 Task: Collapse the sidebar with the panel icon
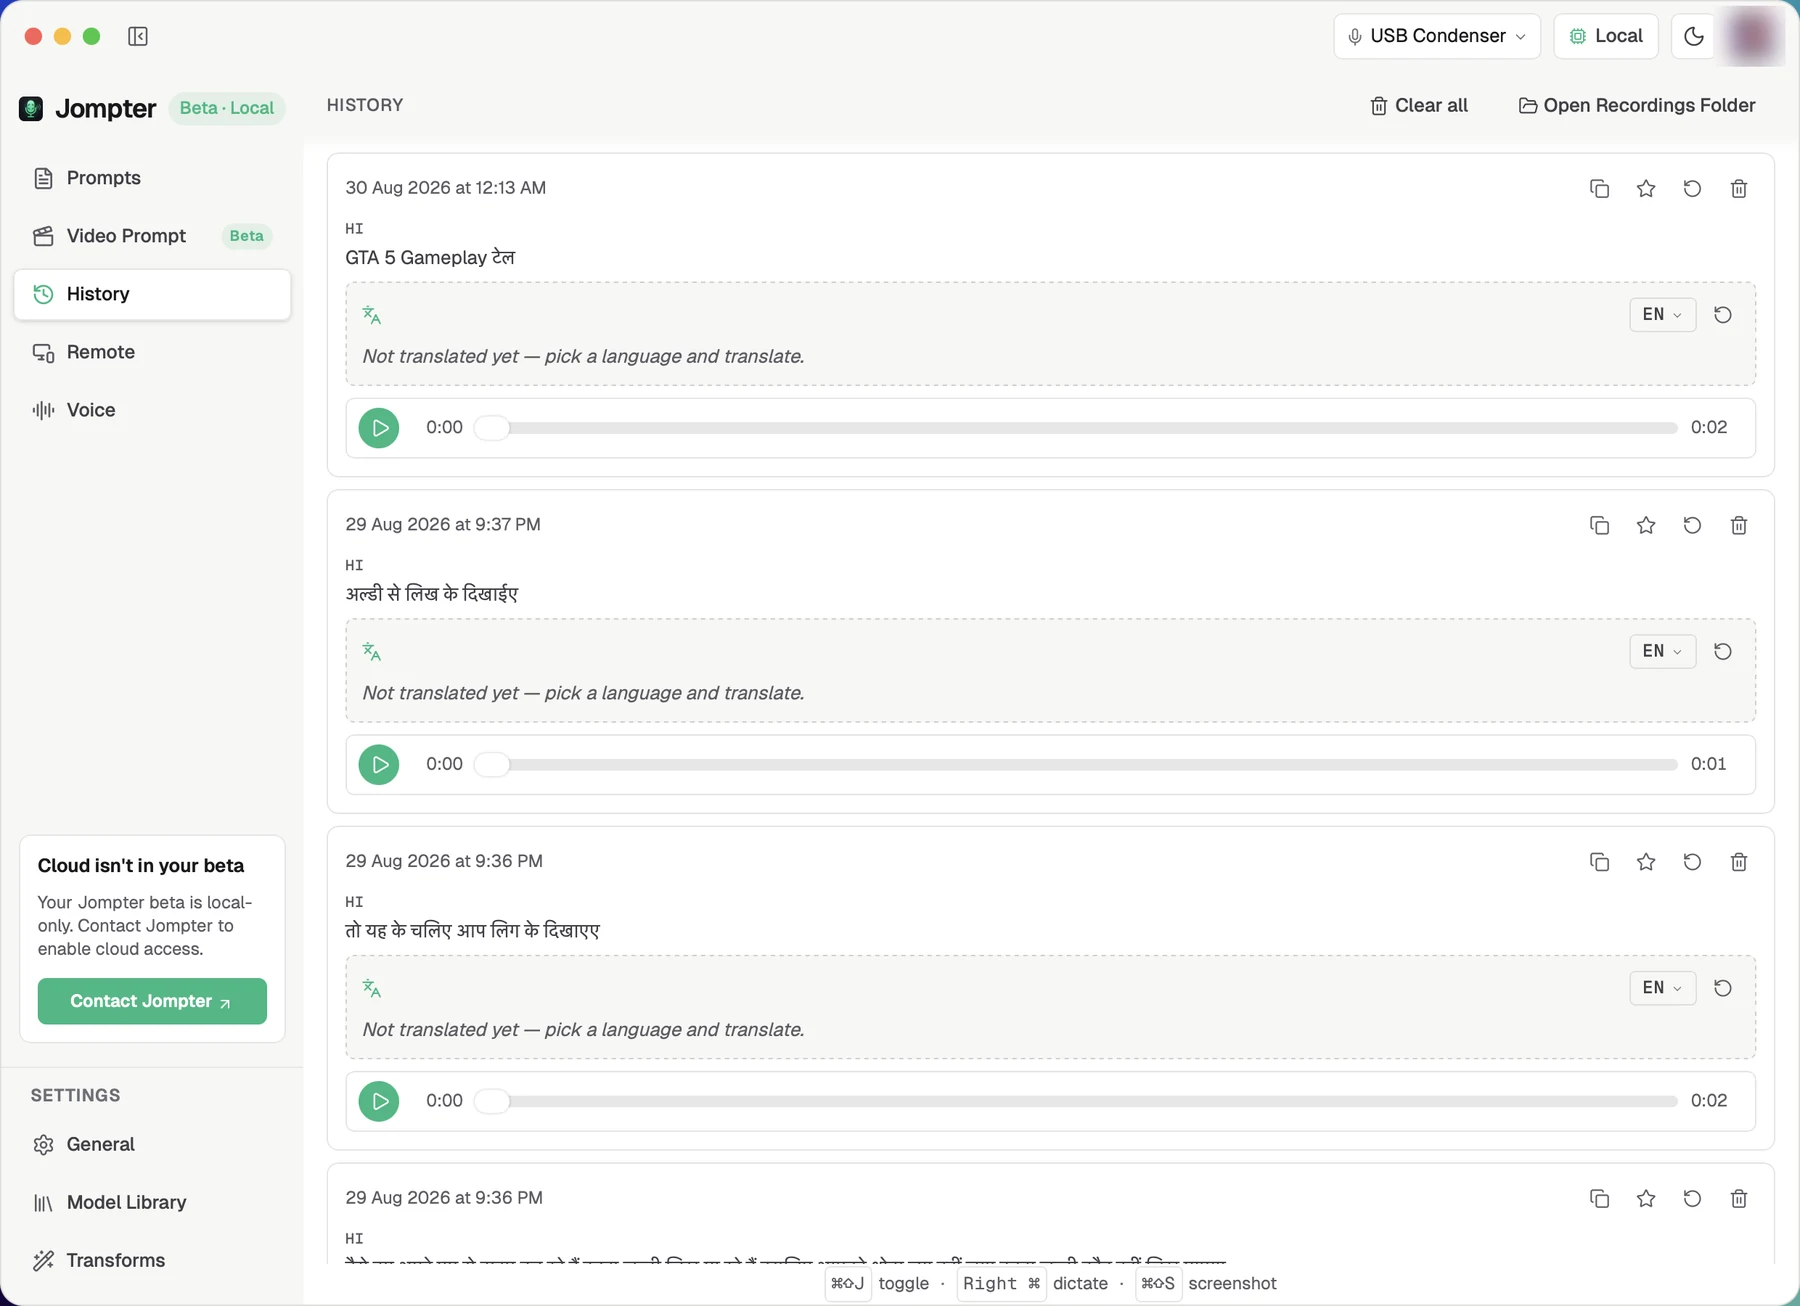[x=138, y=37]
